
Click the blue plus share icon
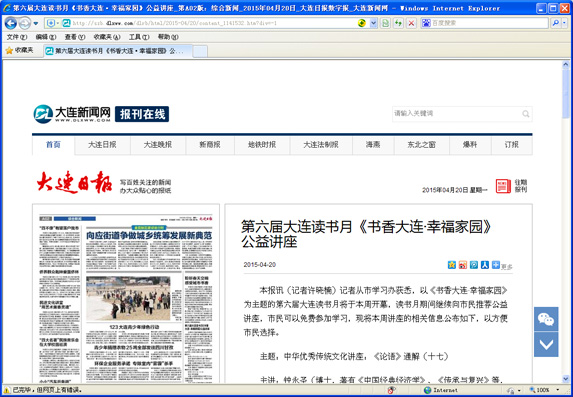point(496,265)
